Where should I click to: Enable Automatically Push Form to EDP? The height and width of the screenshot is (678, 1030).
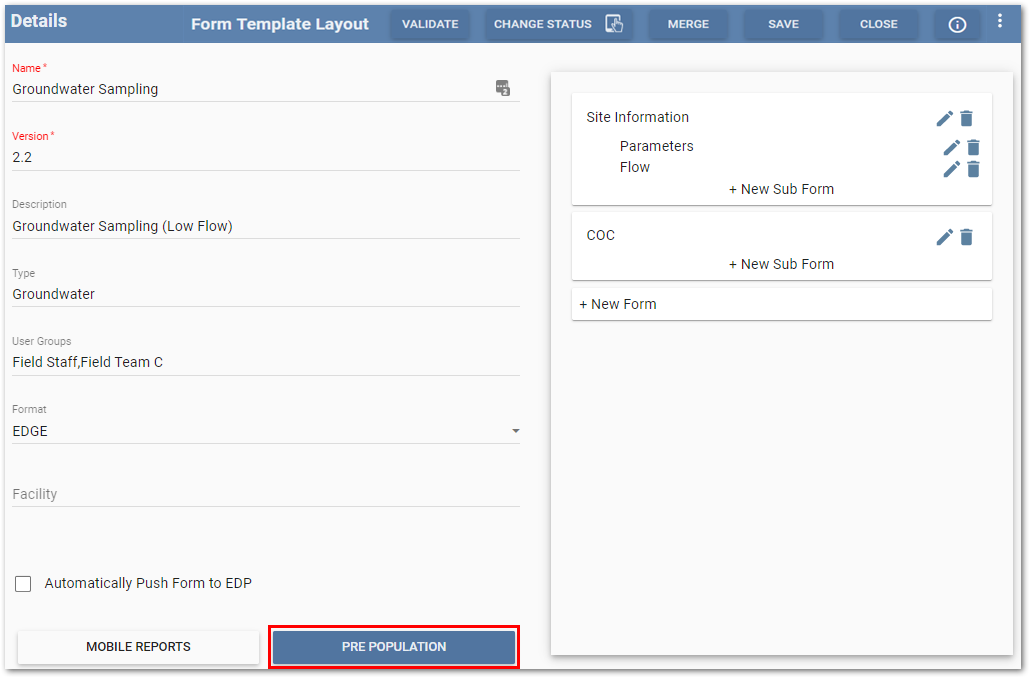(x=23, y=583)
